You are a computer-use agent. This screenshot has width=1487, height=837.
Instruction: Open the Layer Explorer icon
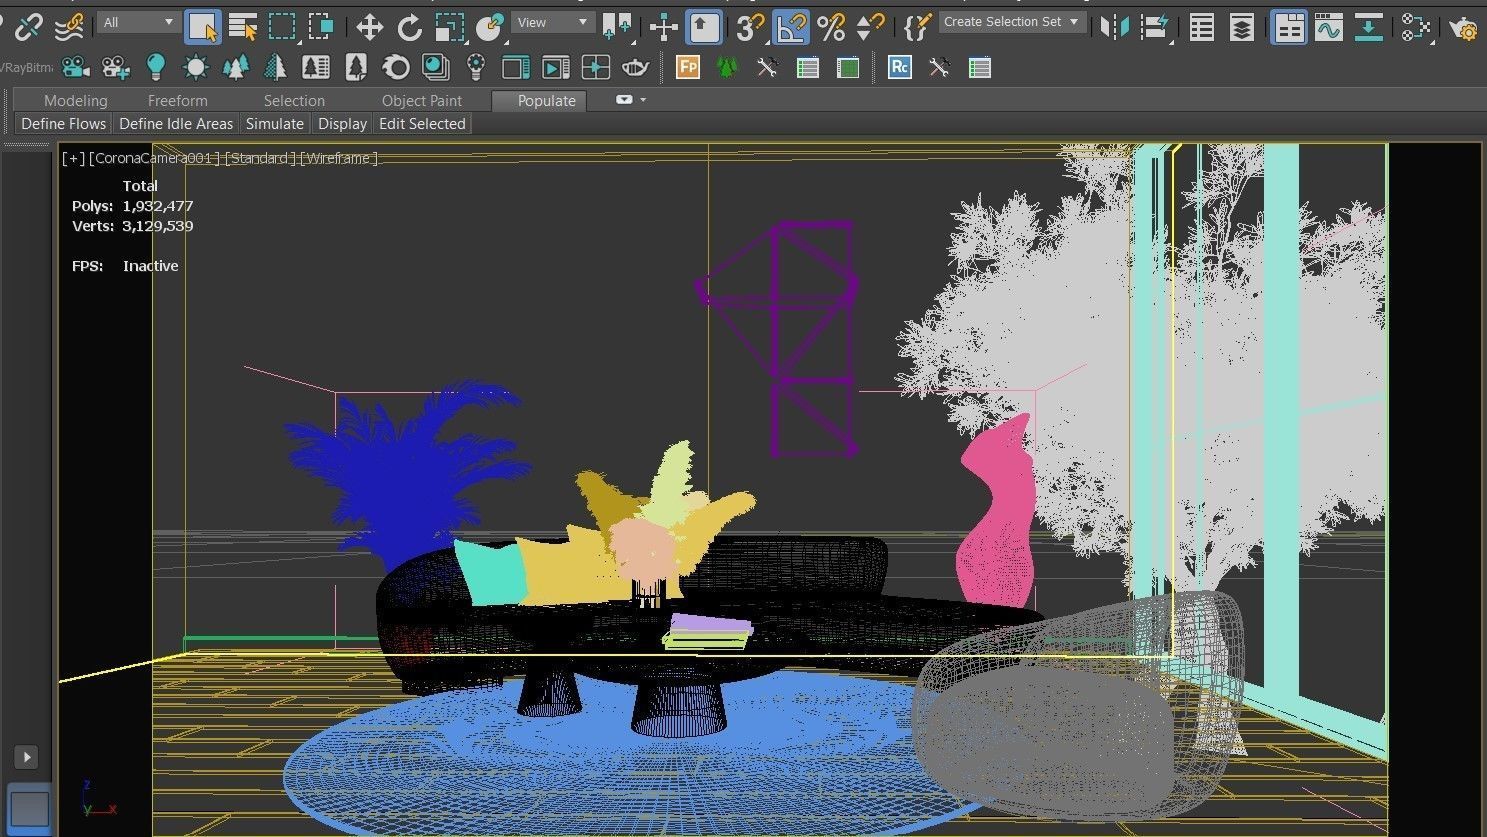coord(1242,27)
